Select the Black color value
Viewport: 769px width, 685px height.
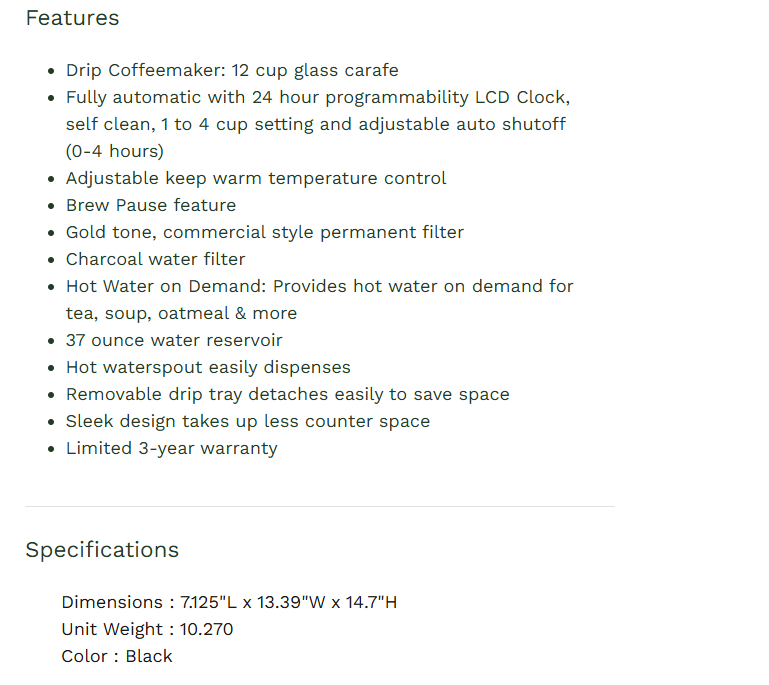149,656
